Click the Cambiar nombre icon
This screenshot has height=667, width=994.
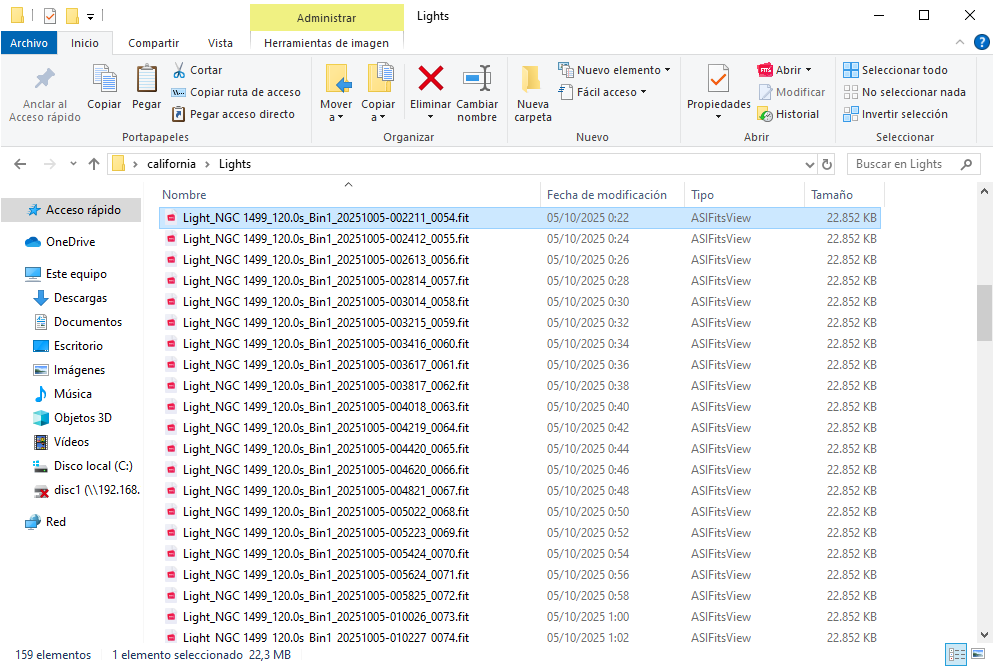pos(477,79)
